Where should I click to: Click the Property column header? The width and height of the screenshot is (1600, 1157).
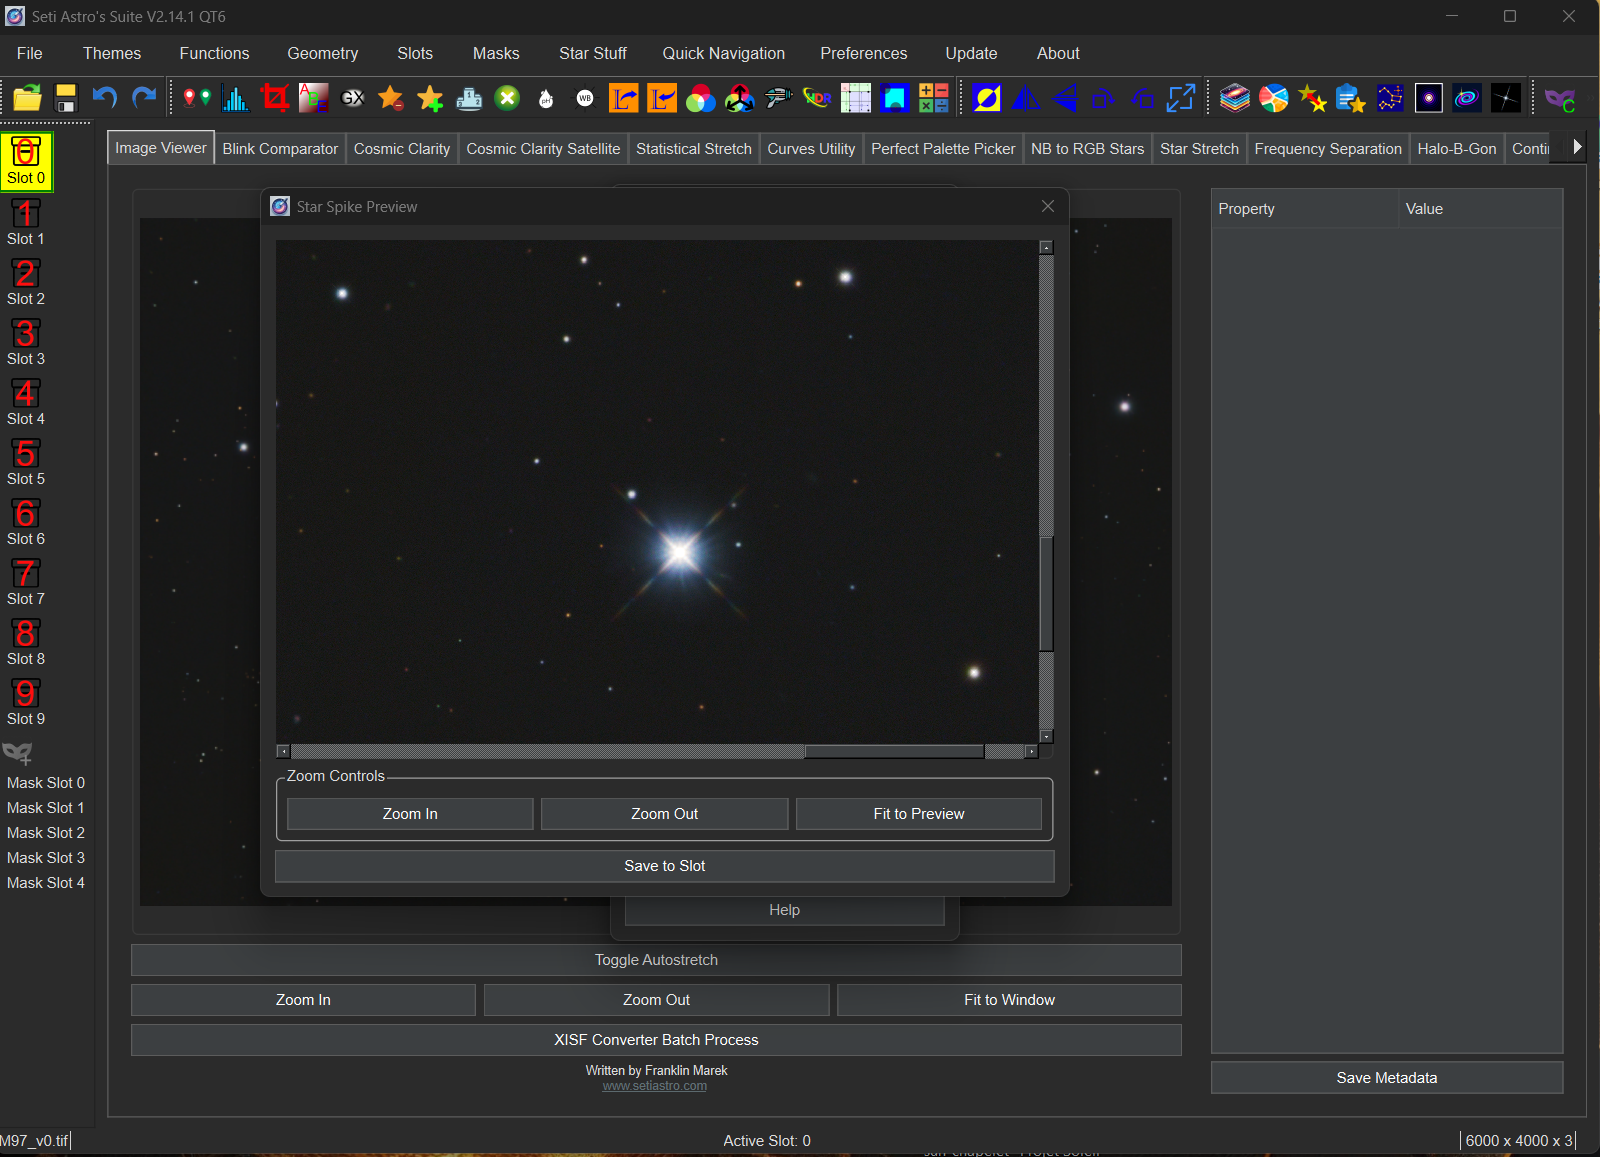pos(1246,209)
